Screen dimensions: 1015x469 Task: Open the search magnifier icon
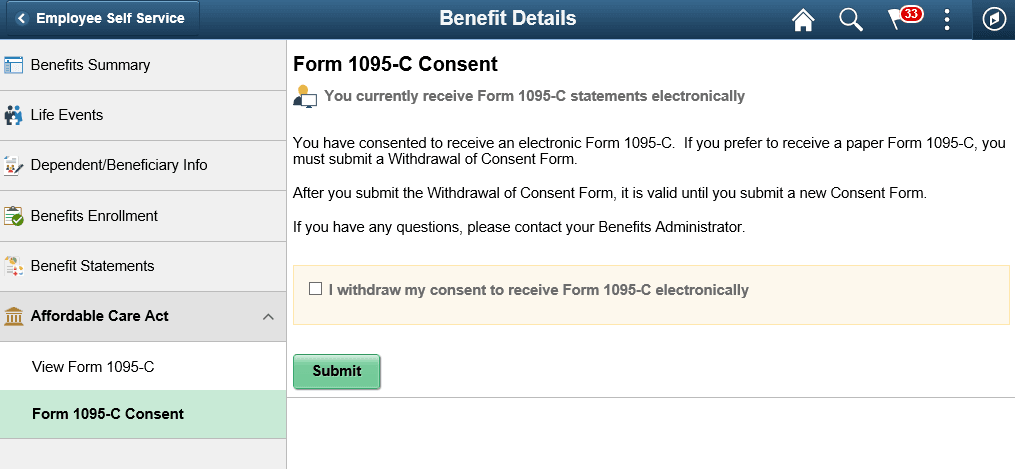pos(851,19)
